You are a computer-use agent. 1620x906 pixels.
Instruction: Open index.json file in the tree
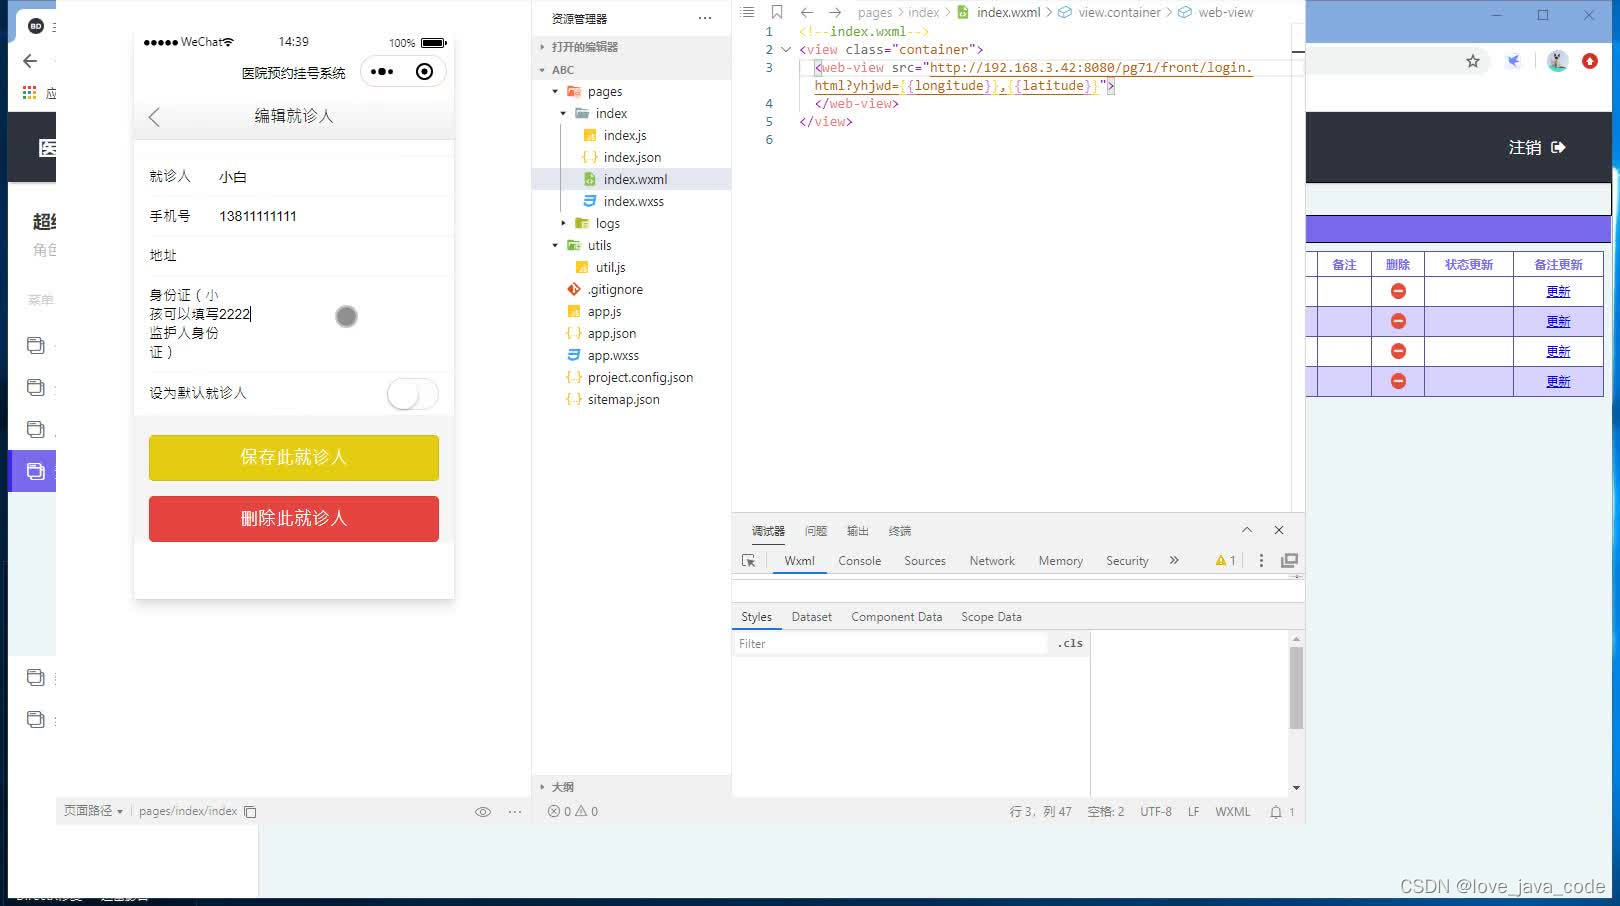coord(631,158)
